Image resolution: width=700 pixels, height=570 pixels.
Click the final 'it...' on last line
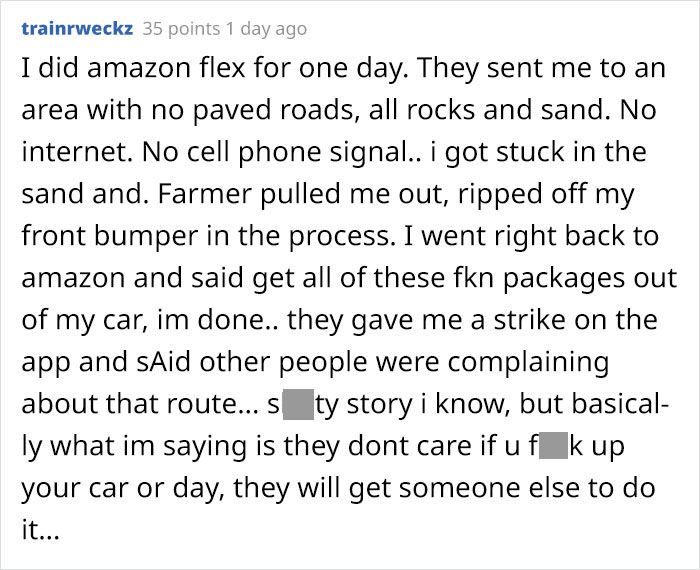tap(40, 531)
